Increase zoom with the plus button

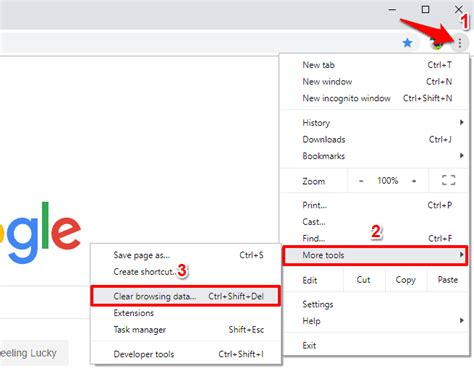[x=414, y=181]
